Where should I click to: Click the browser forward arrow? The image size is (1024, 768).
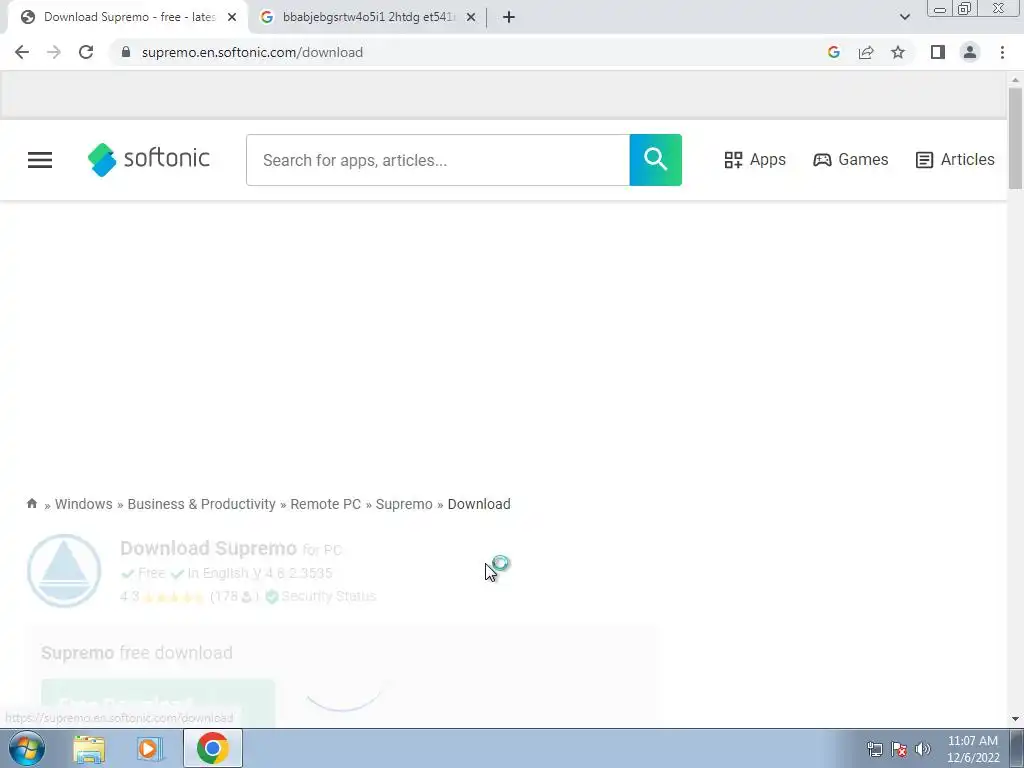54,52
